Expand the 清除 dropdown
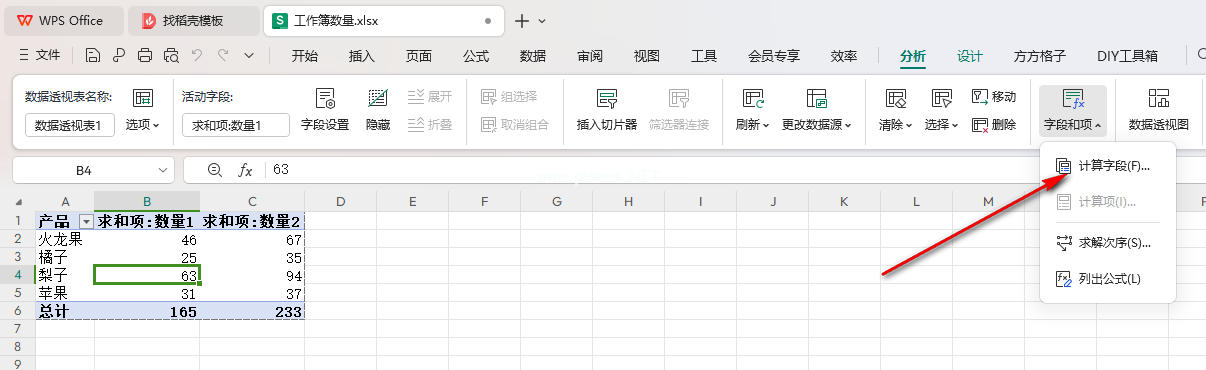The image size is (1206, 370). tap(896, 125)
